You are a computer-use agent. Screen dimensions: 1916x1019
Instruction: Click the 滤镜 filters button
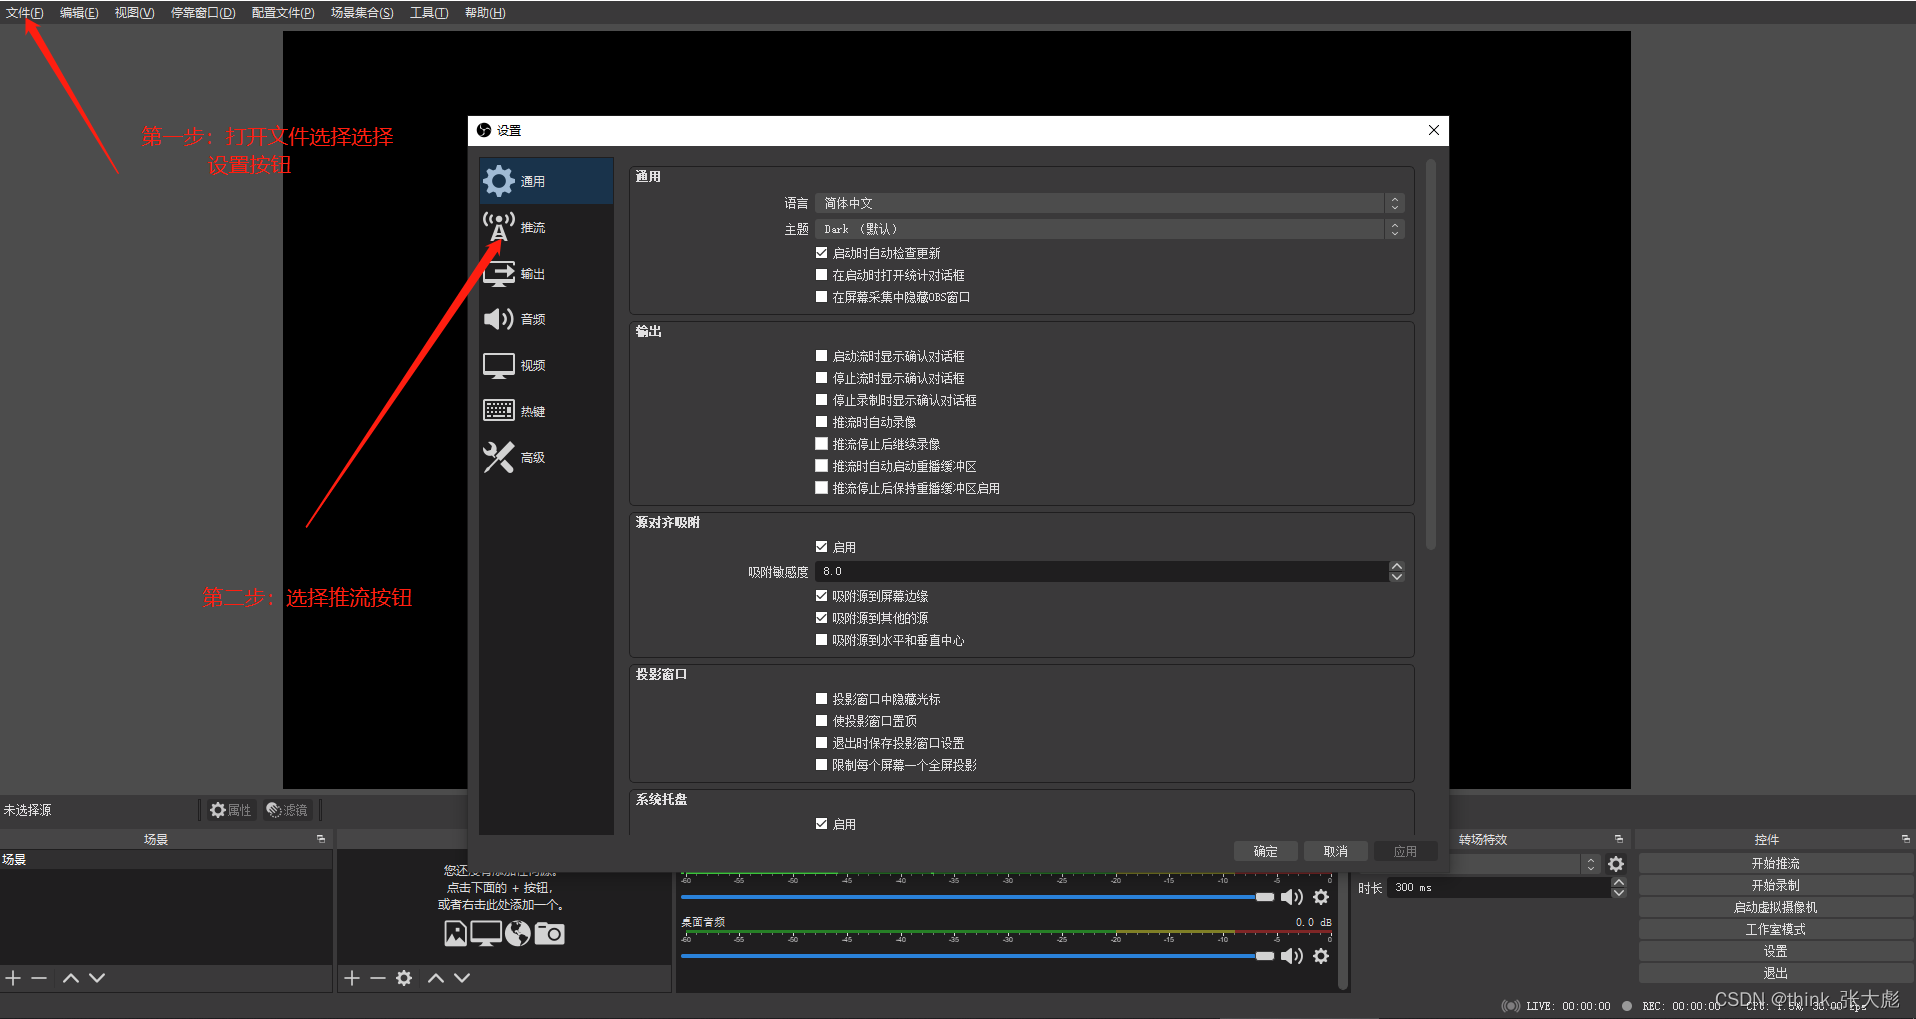click(x=288, y=810)
